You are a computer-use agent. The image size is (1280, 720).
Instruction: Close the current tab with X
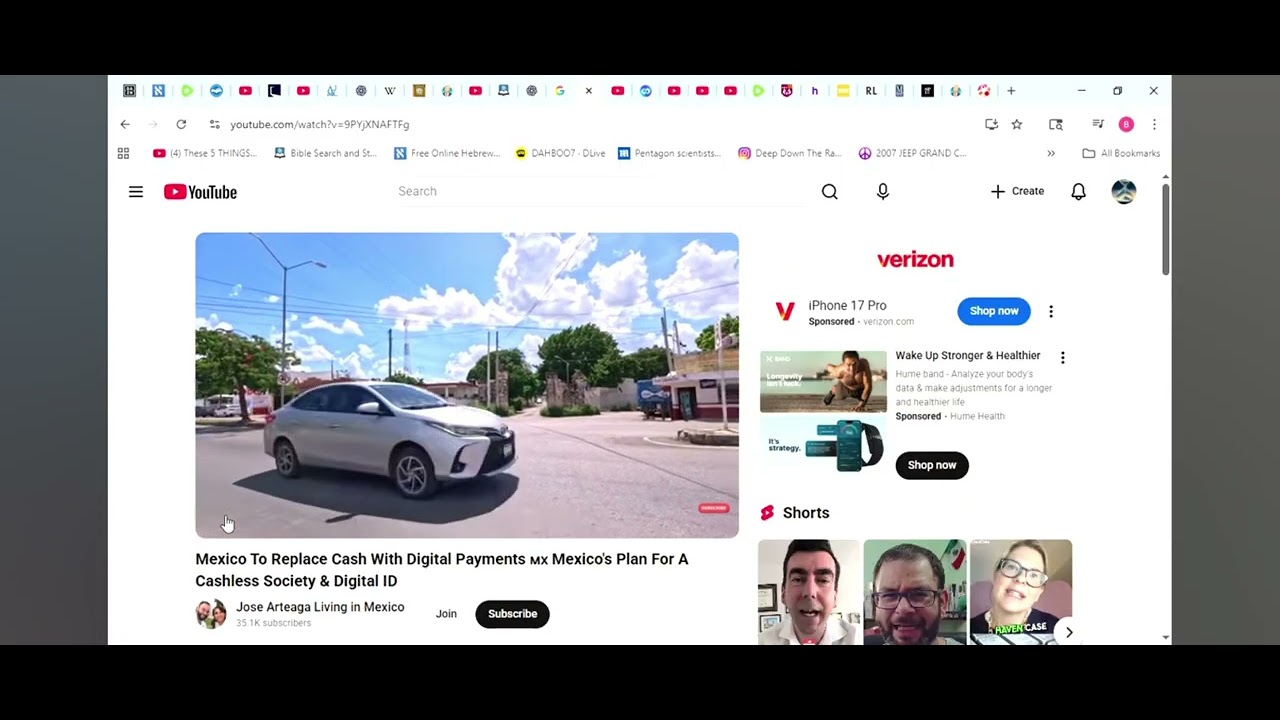(x=589, y=91)
